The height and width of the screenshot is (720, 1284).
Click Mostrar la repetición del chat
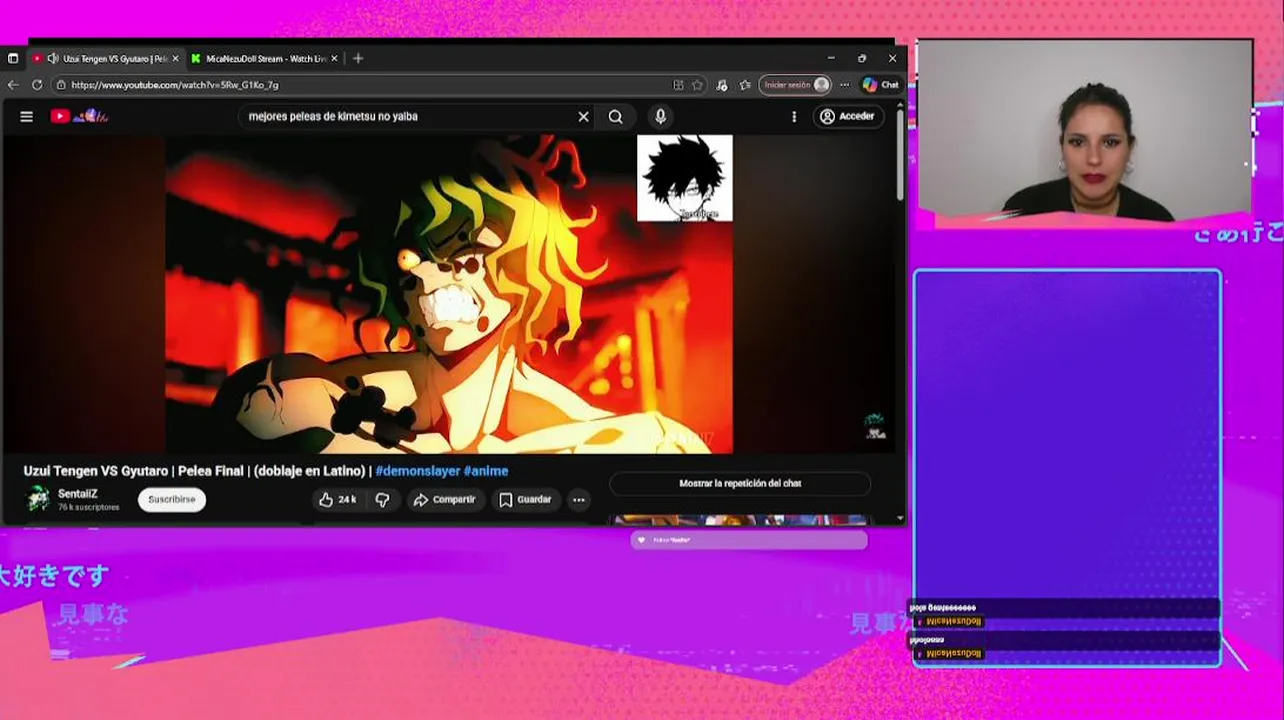(740, 484)
